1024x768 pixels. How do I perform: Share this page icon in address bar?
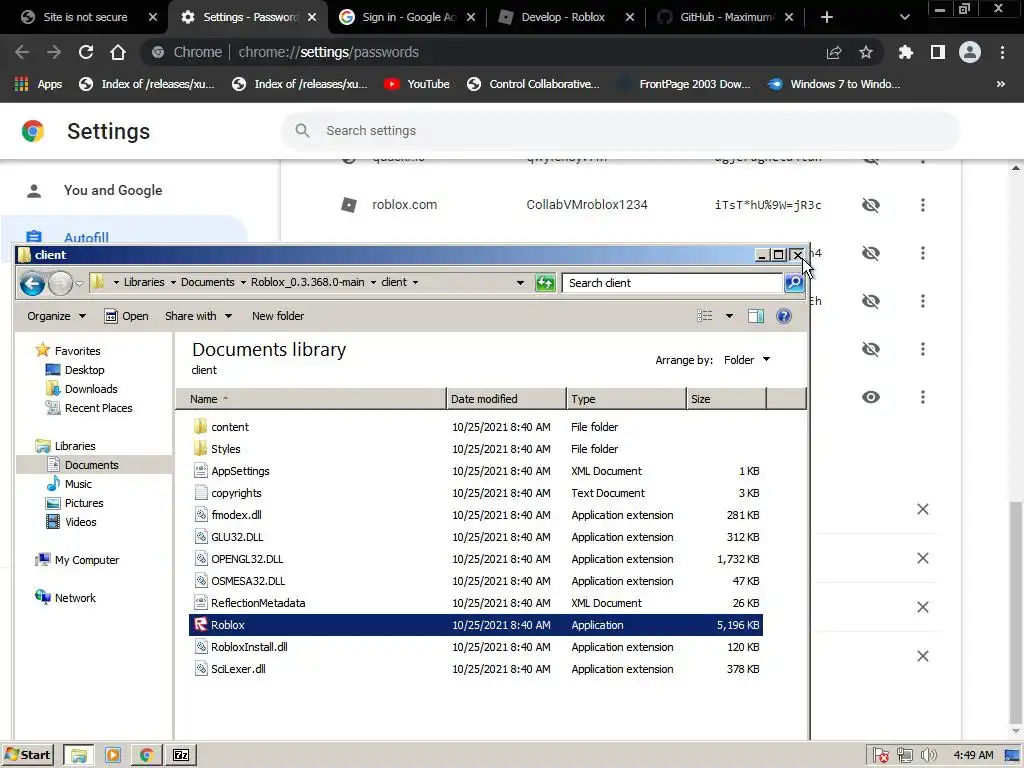coord(834,52)
